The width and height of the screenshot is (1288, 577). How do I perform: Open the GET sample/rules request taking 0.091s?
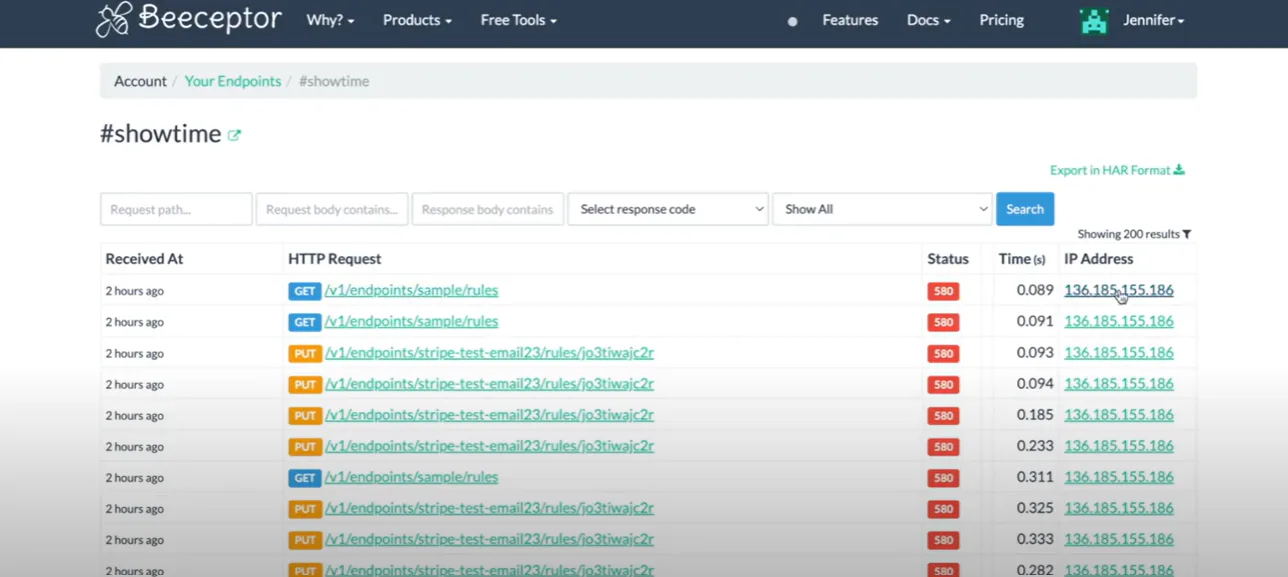coord(411,322)
